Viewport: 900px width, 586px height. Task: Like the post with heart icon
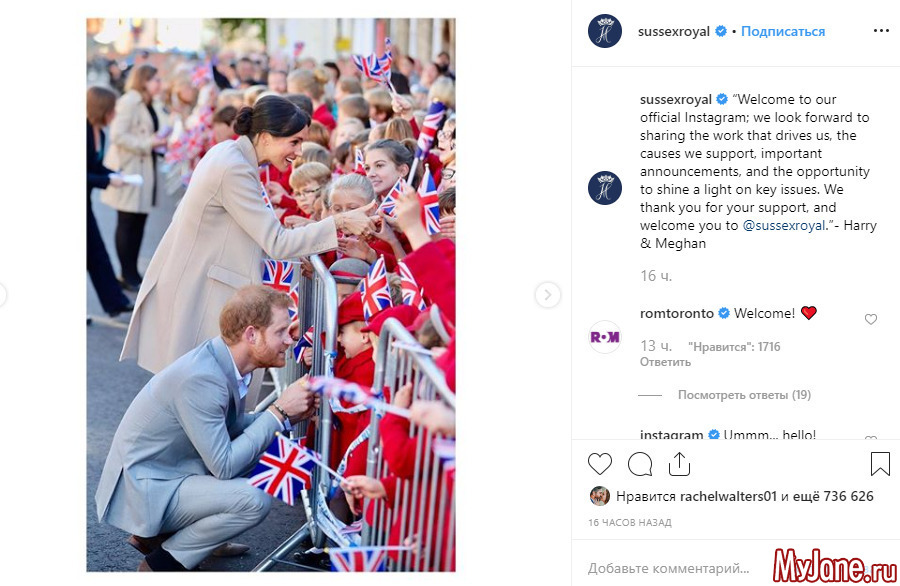coord(600,464)
